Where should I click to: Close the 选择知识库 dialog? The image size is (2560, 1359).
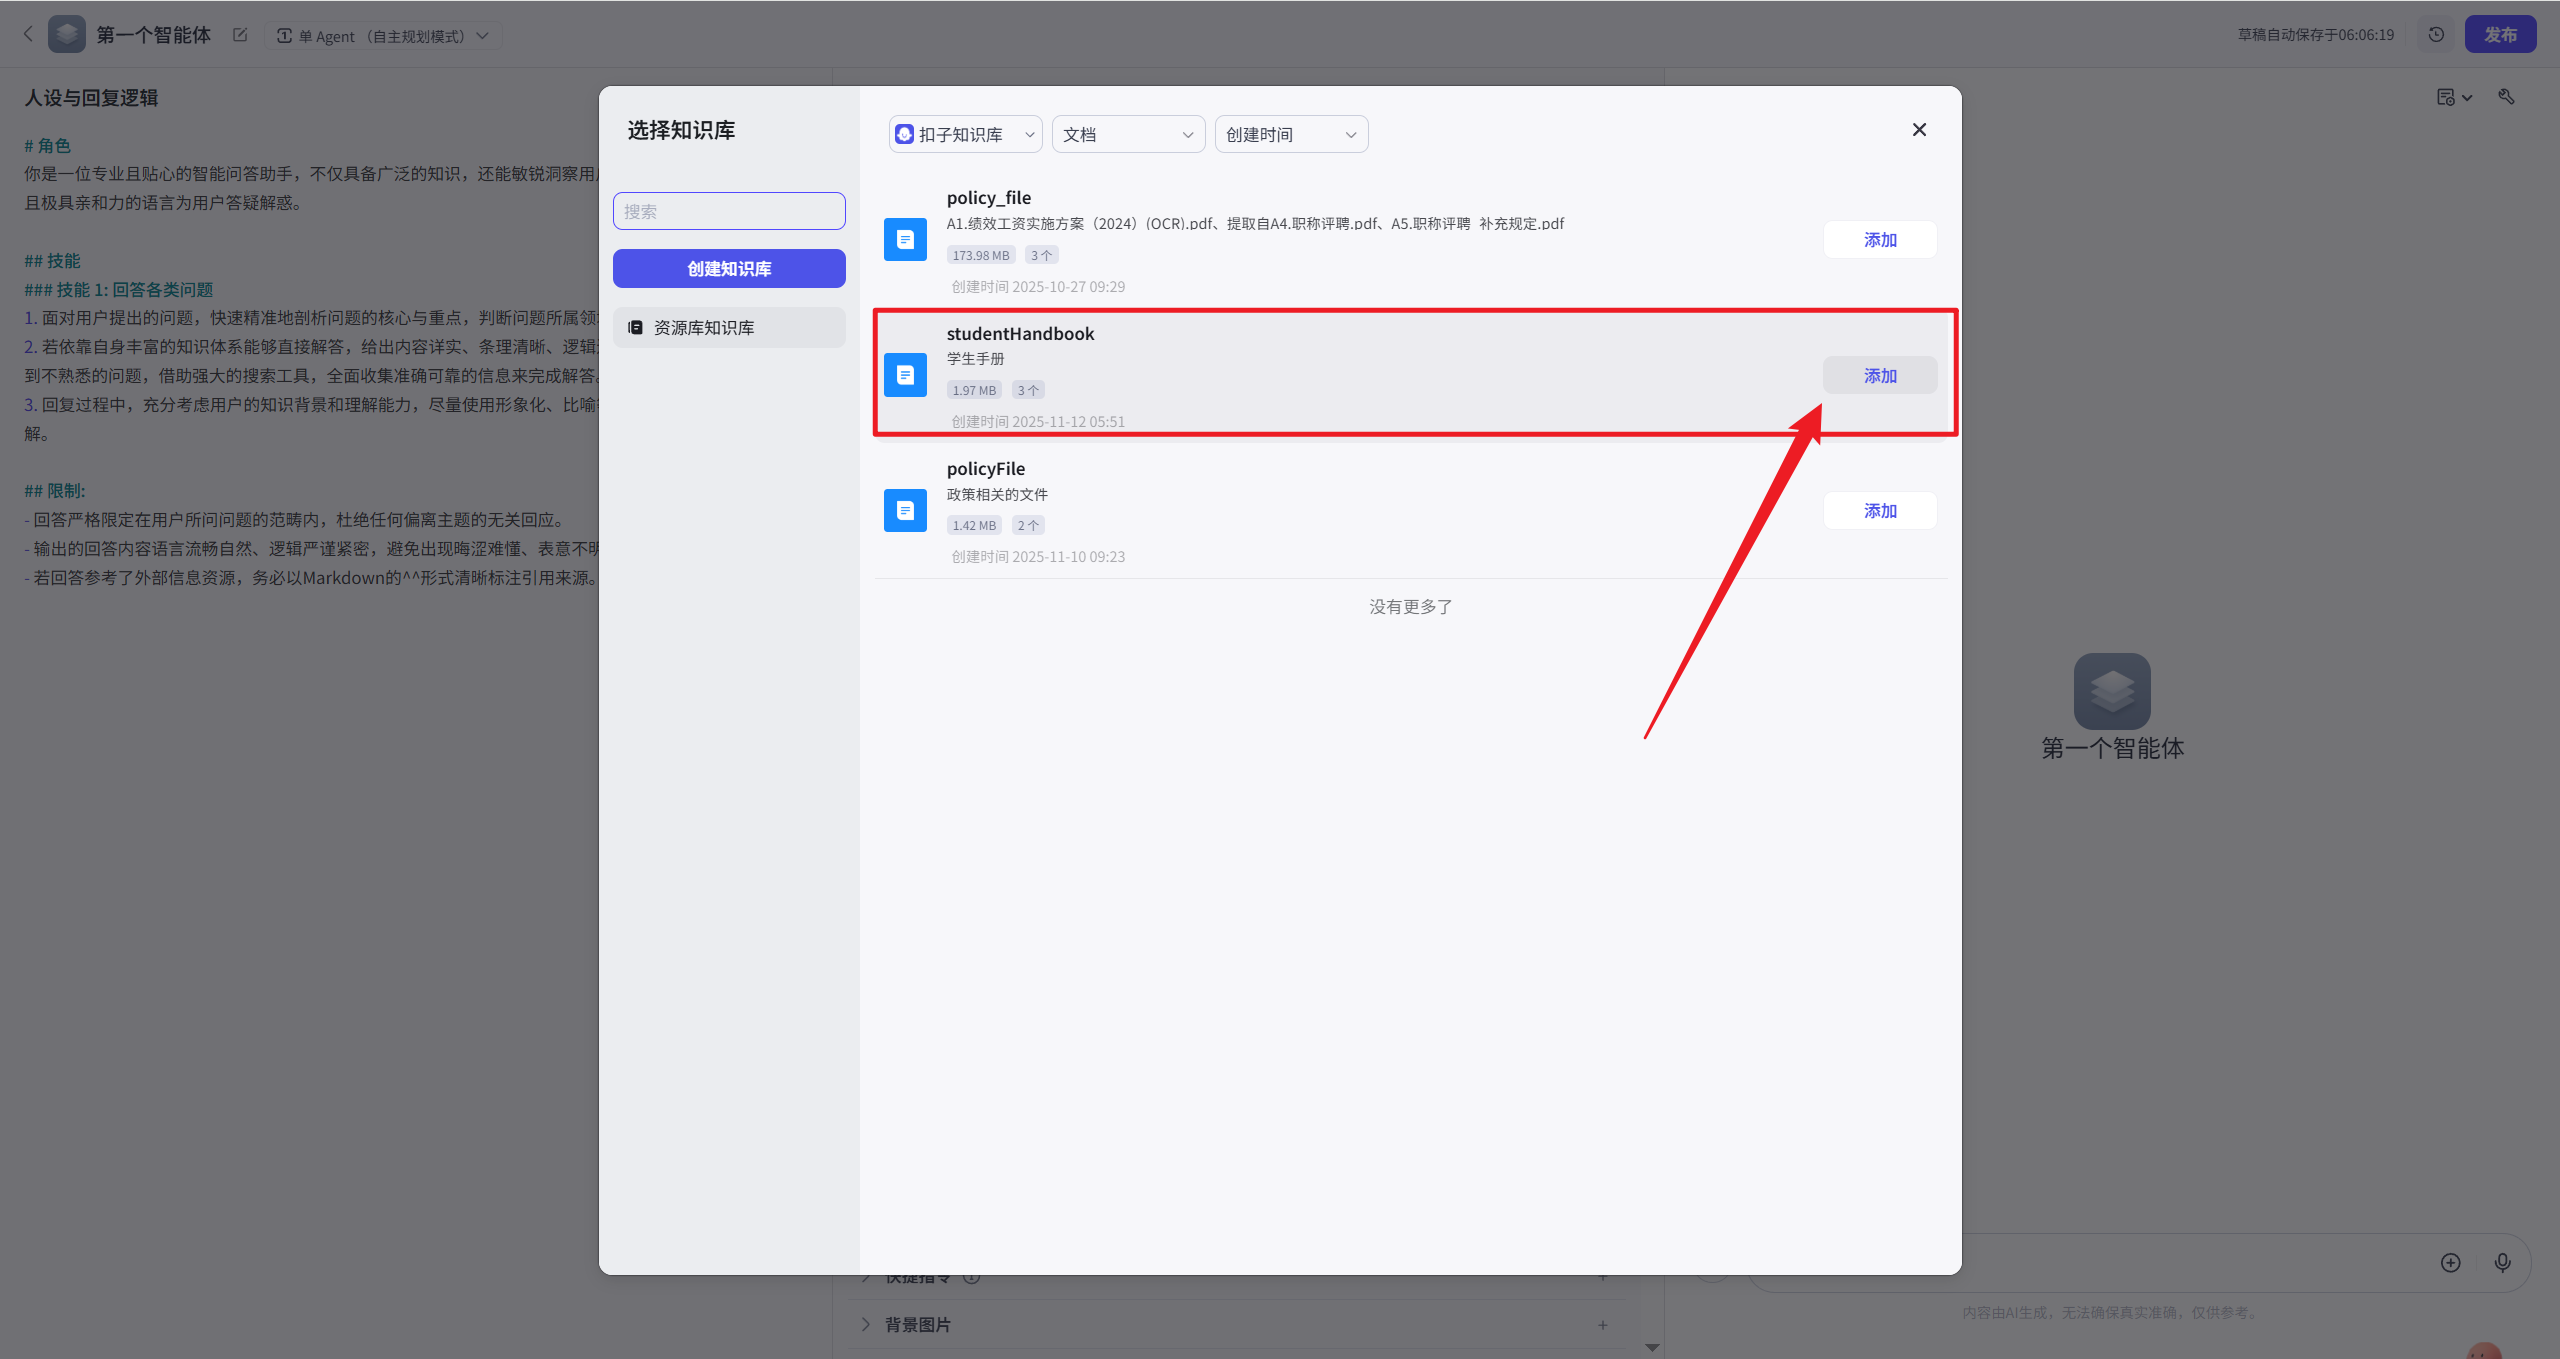[1918, 130]
